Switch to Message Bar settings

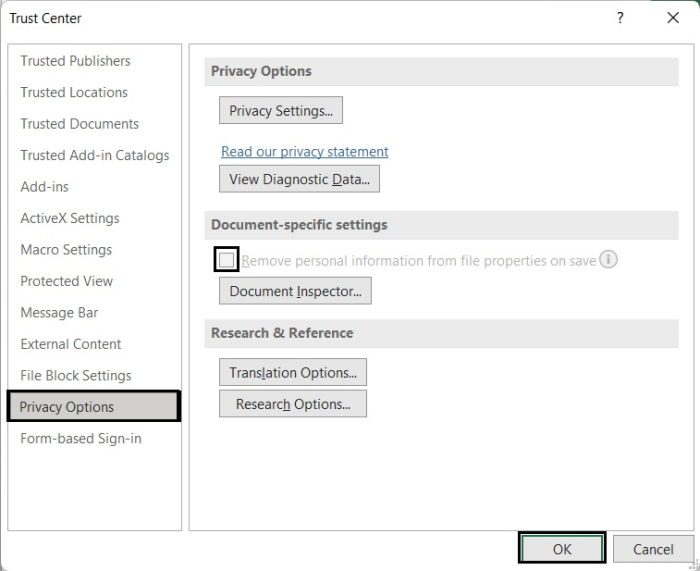coord(60,313)
